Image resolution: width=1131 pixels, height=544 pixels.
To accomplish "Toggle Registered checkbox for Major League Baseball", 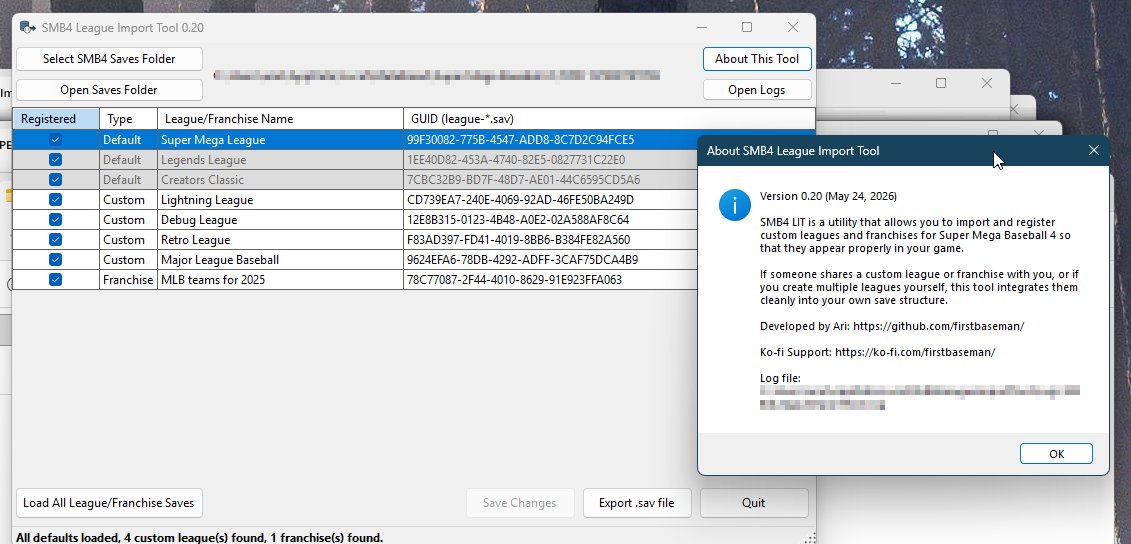I will (x=56, y=260).
